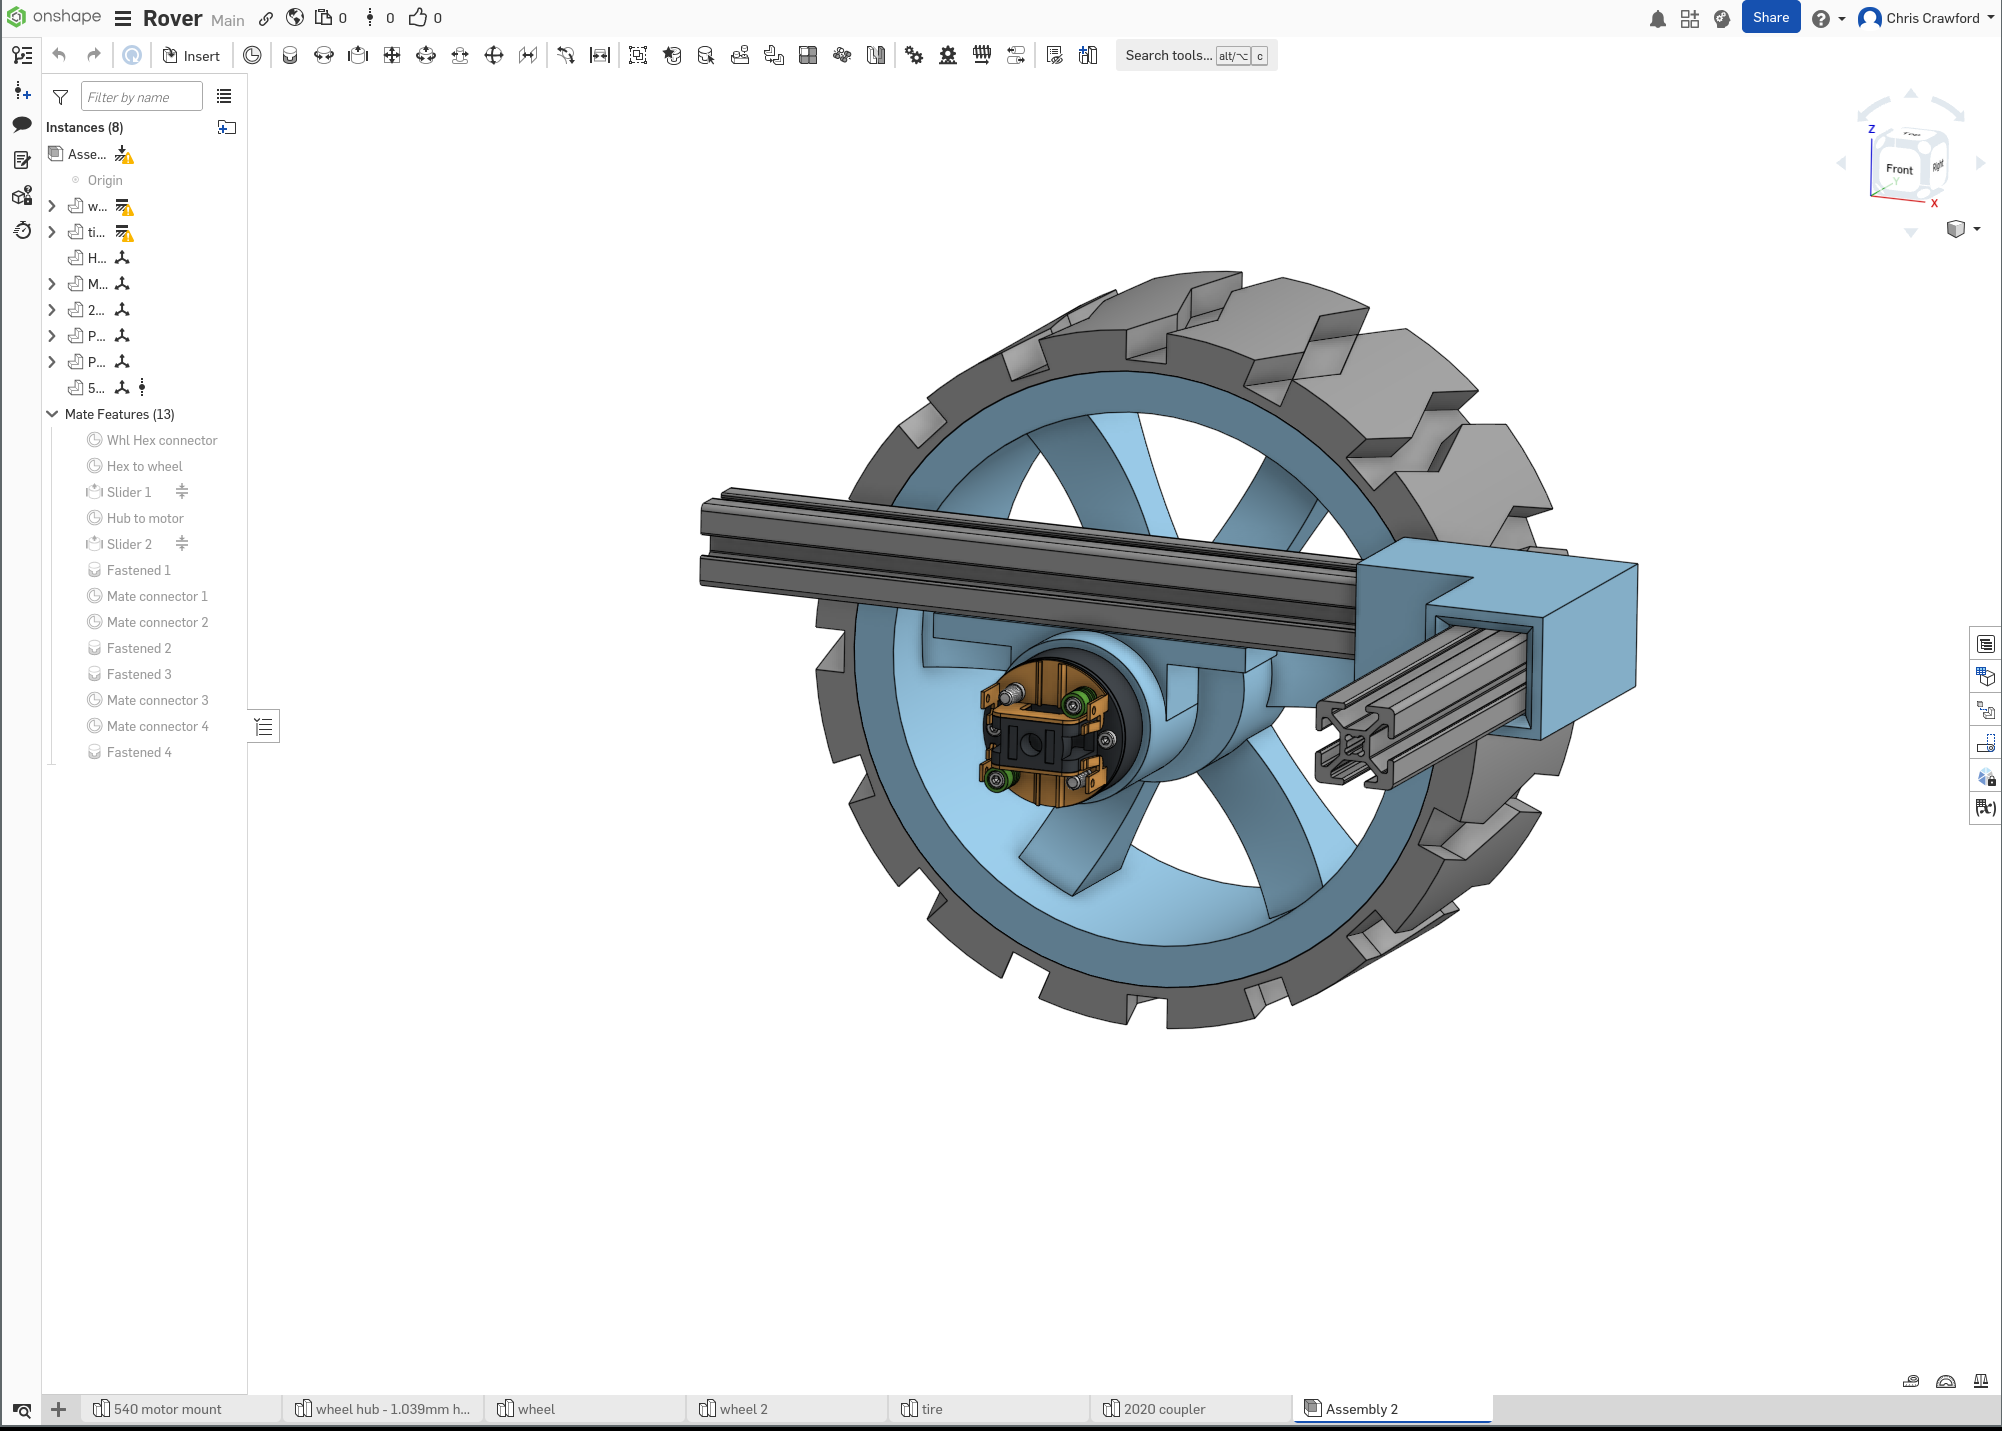
Task: Open the Variables panel icon on right edge
Action: click(x=1986, y=809)
